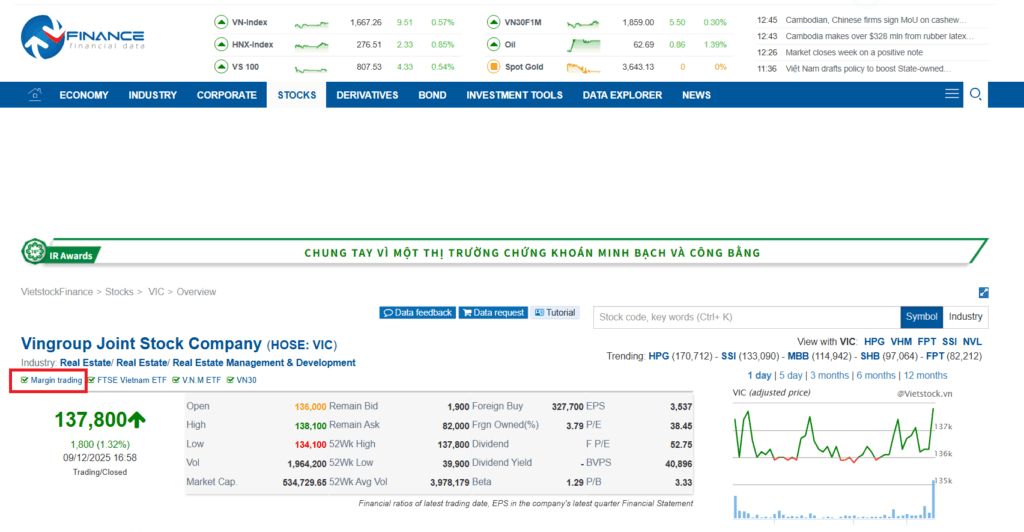Open the hamburger menu icon
The height and width of the screenshot is (532, 1024).
tap(952, 94)
